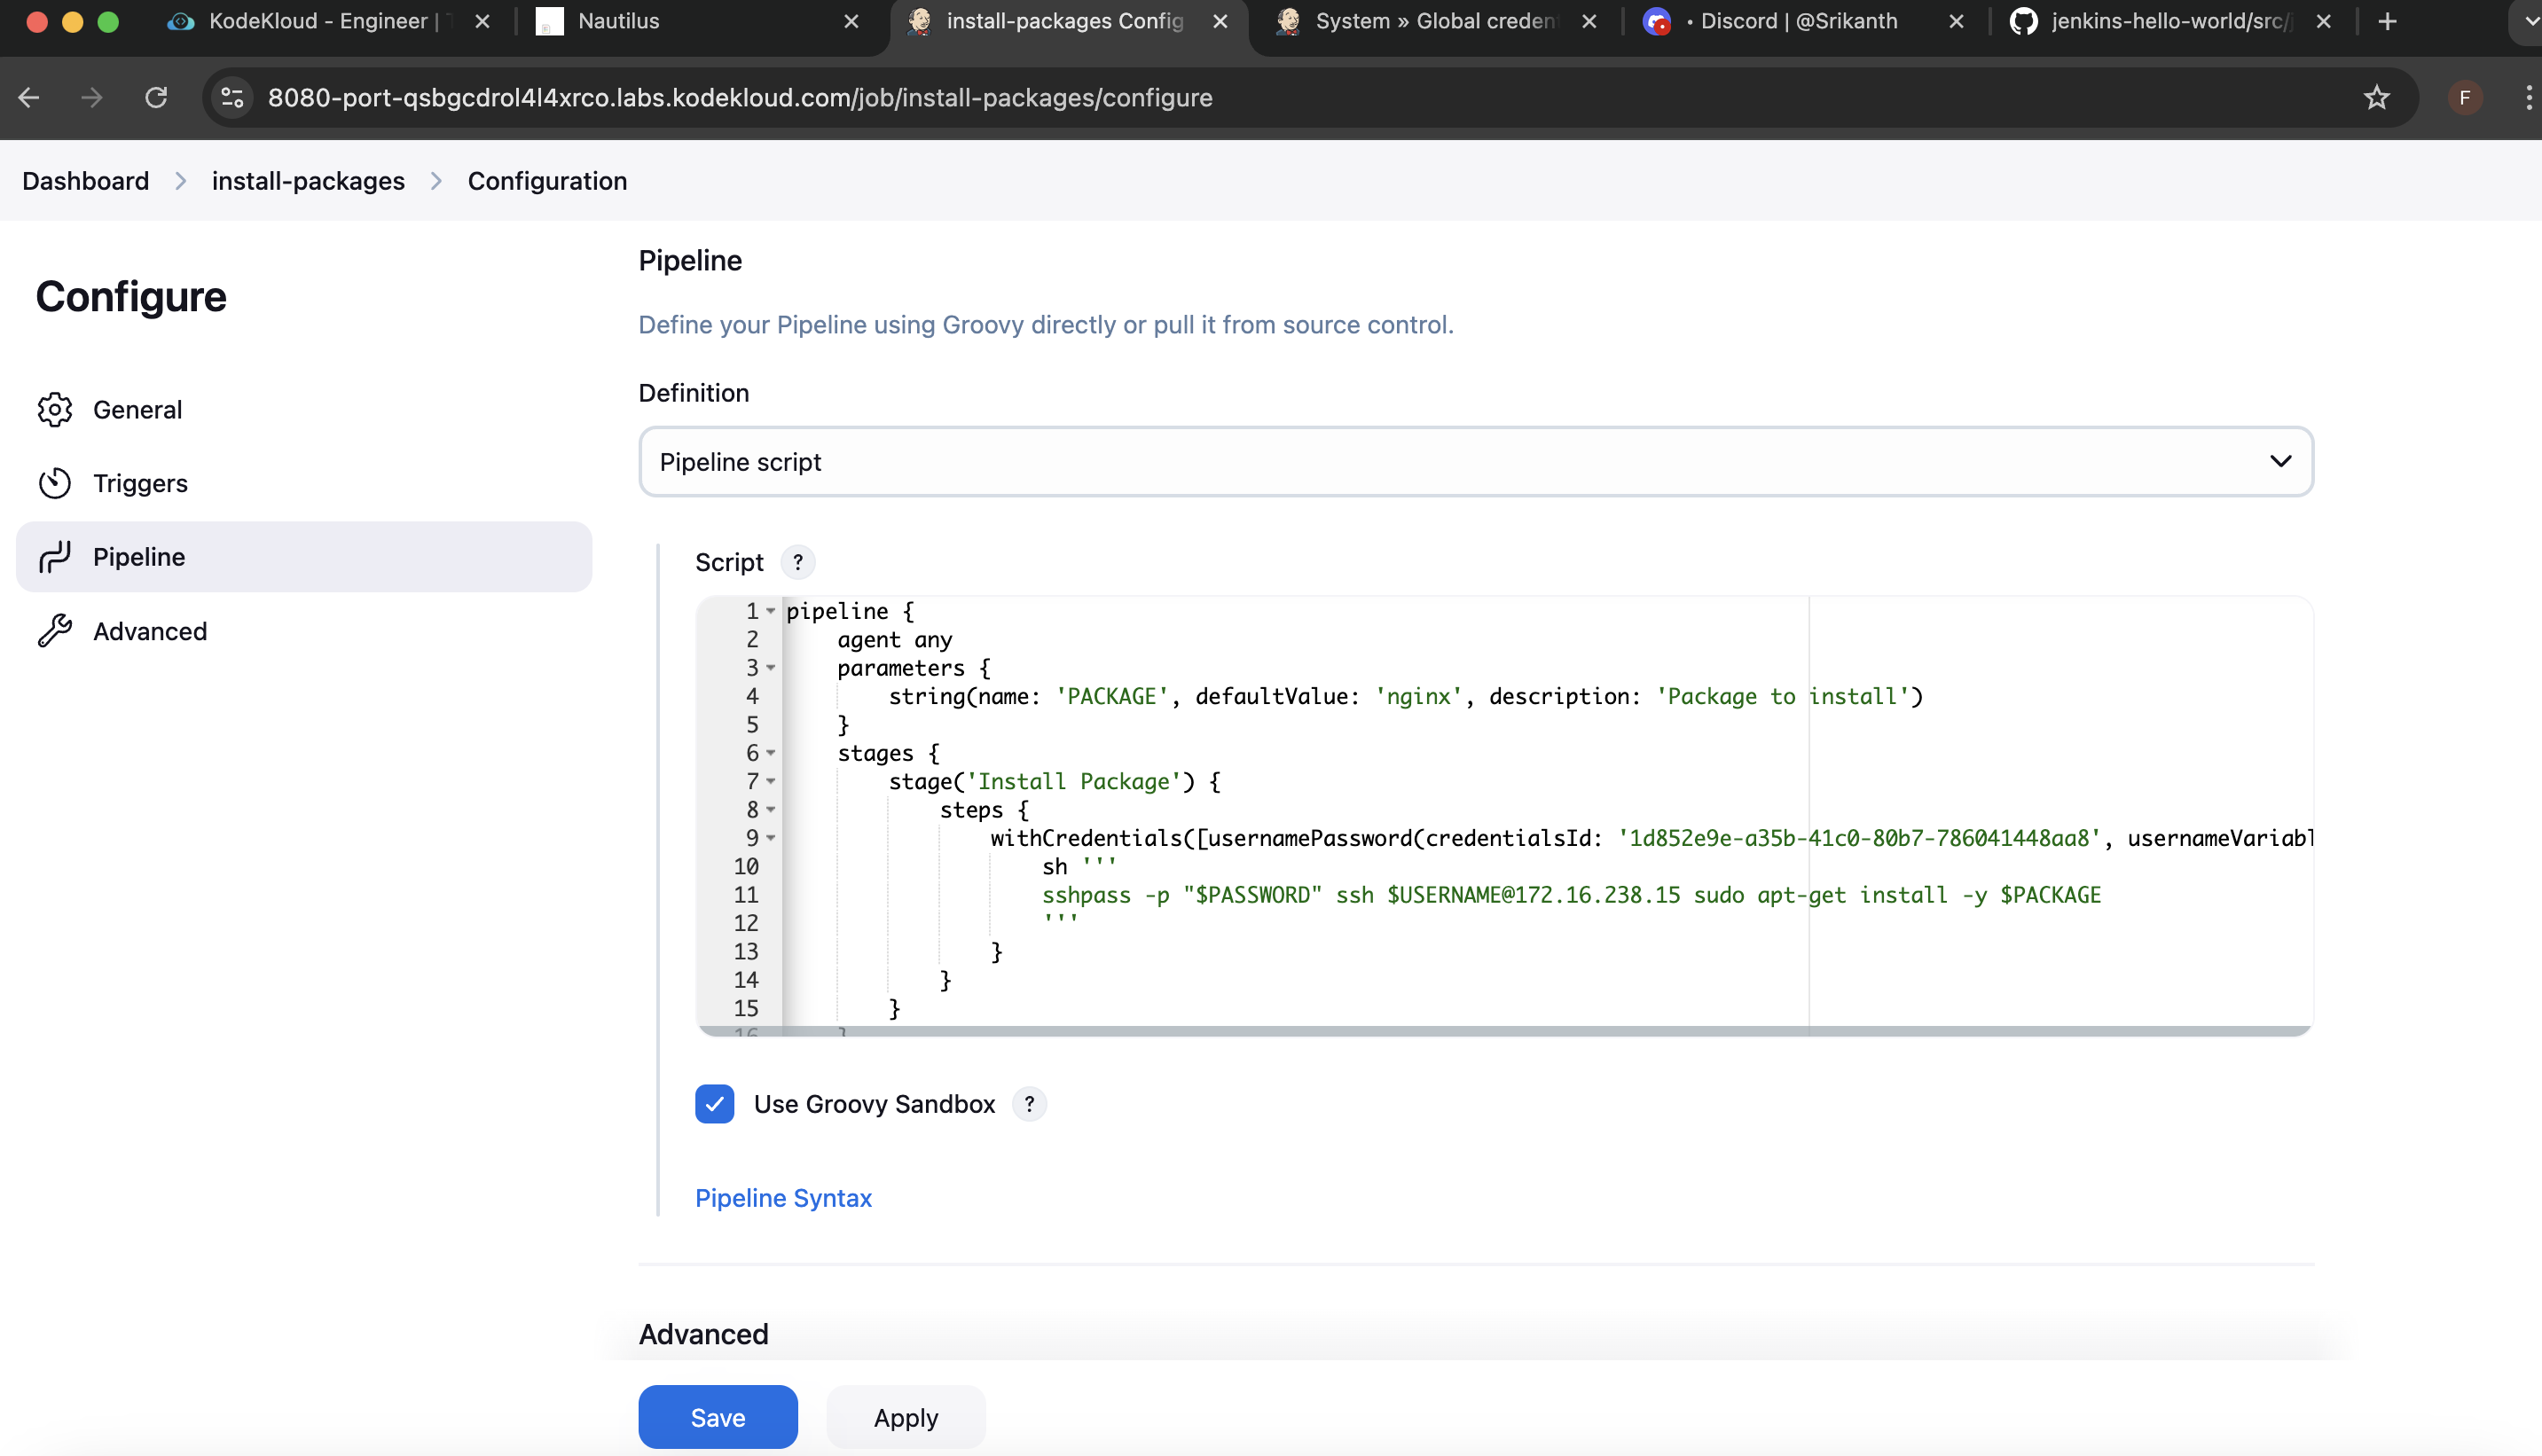Open Script help question mark icon

tap(797, 563)
